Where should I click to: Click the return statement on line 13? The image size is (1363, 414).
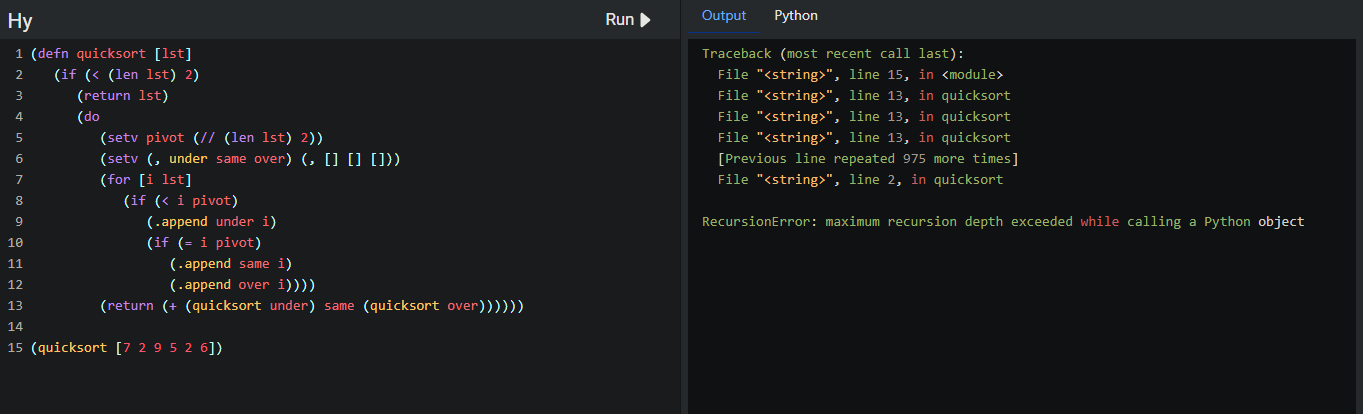[x=312, y=306]
